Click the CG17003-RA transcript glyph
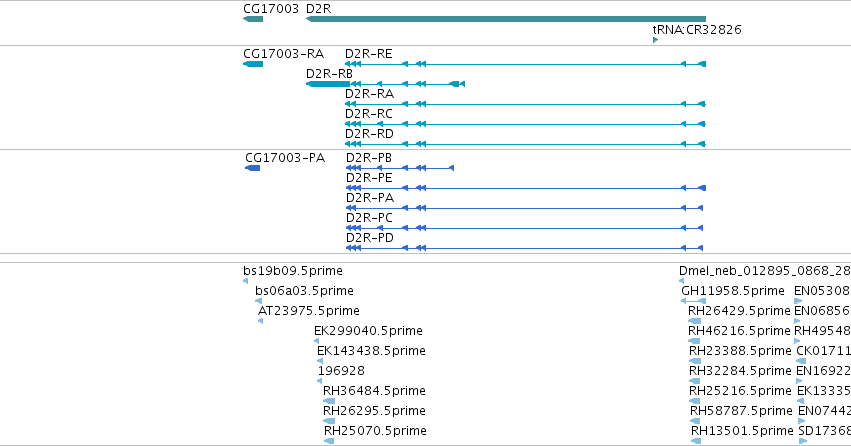The width and height of the screenshot is (851, 446). 253,64
